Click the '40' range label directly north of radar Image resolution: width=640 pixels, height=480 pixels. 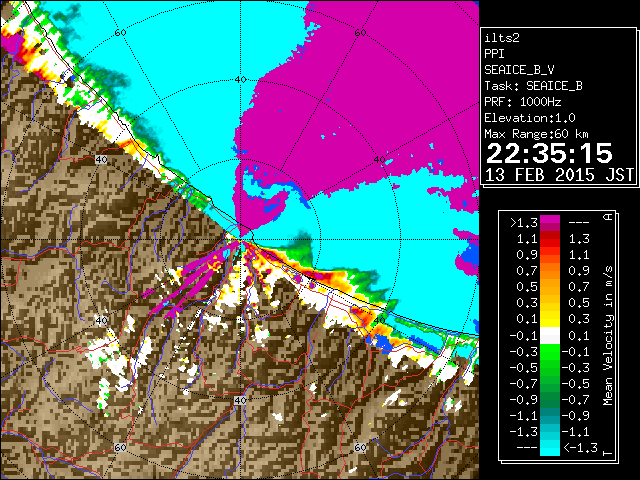pos(240,79)
